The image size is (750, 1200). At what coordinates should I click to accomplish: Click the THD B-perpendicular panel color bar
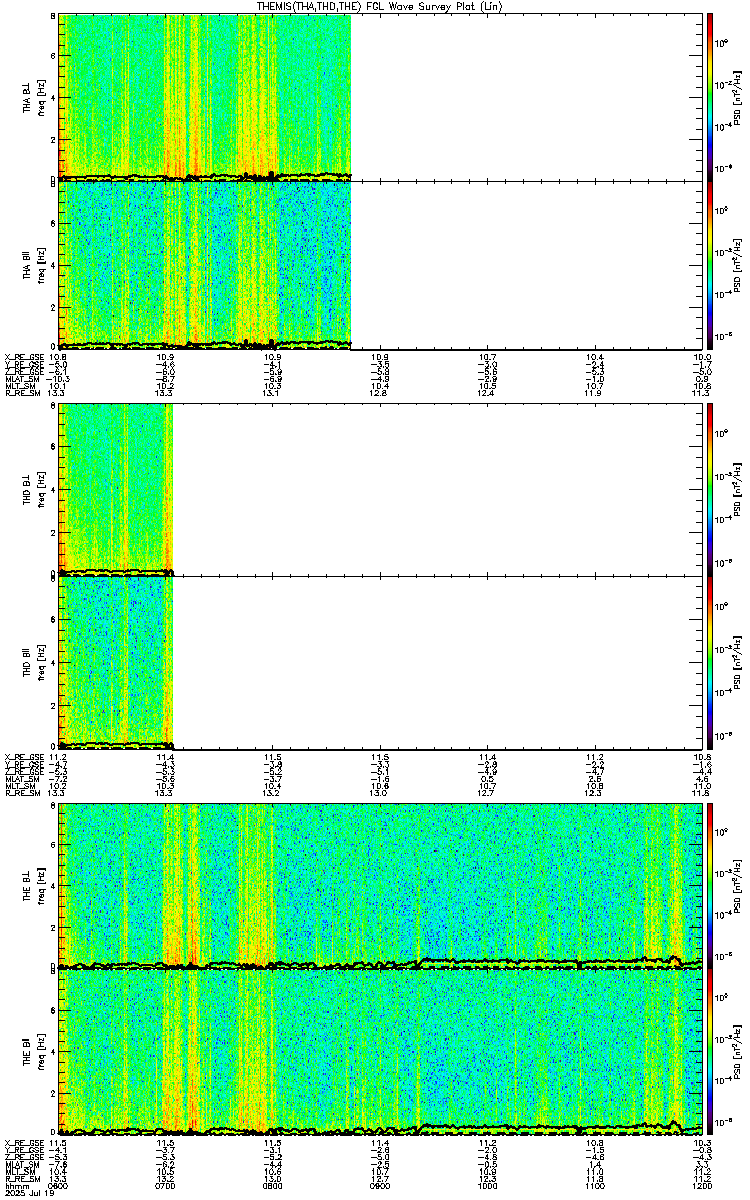[710, 489]
